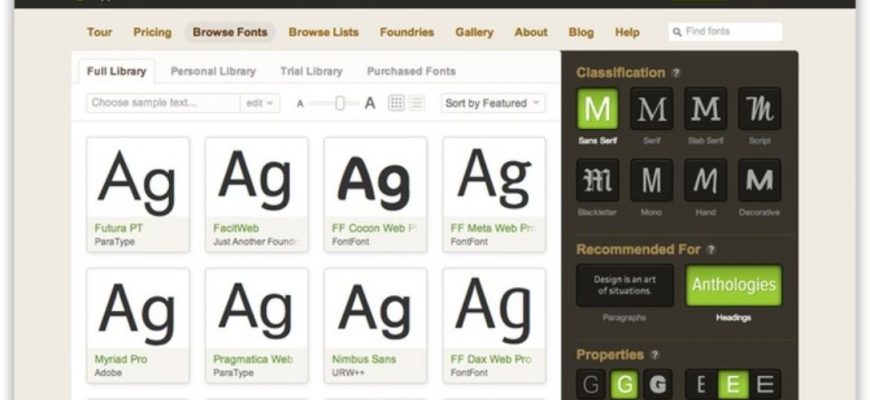
Task: Select the Mono classification icon
Action: [x=651, y=180]
